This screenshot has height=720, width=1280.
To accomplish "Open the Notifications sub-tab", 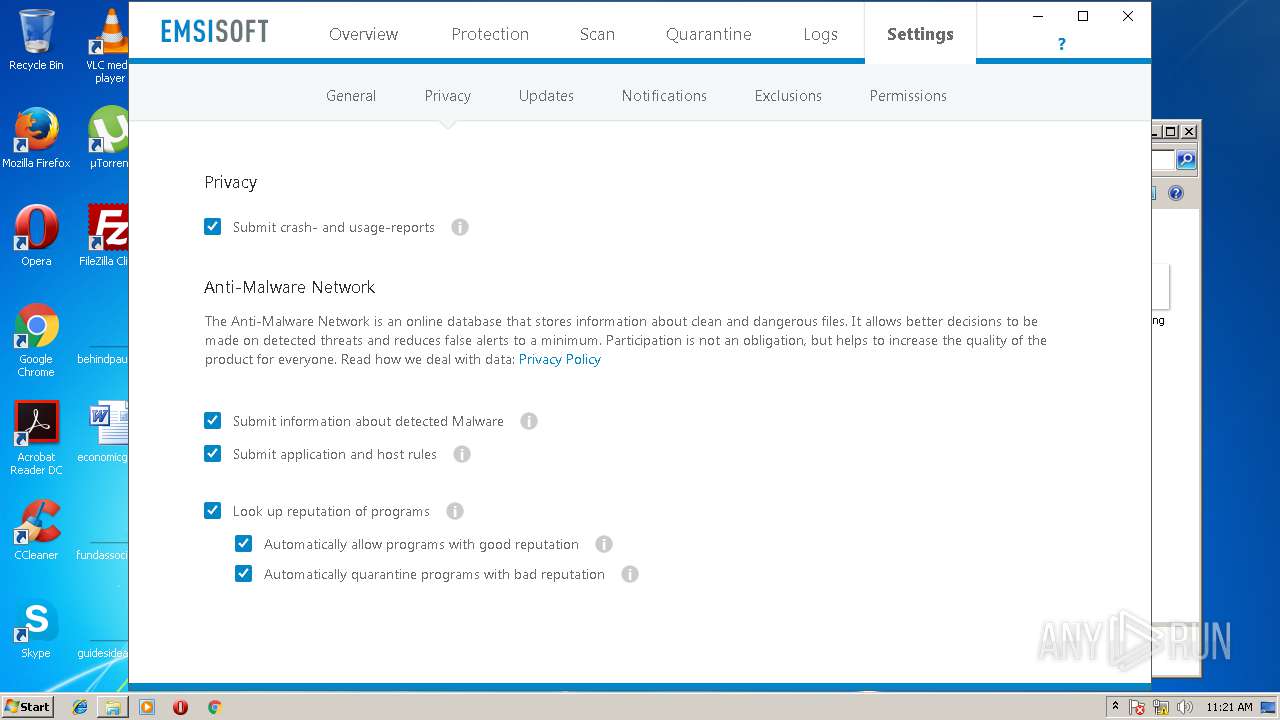I will [x=664, y=96].
